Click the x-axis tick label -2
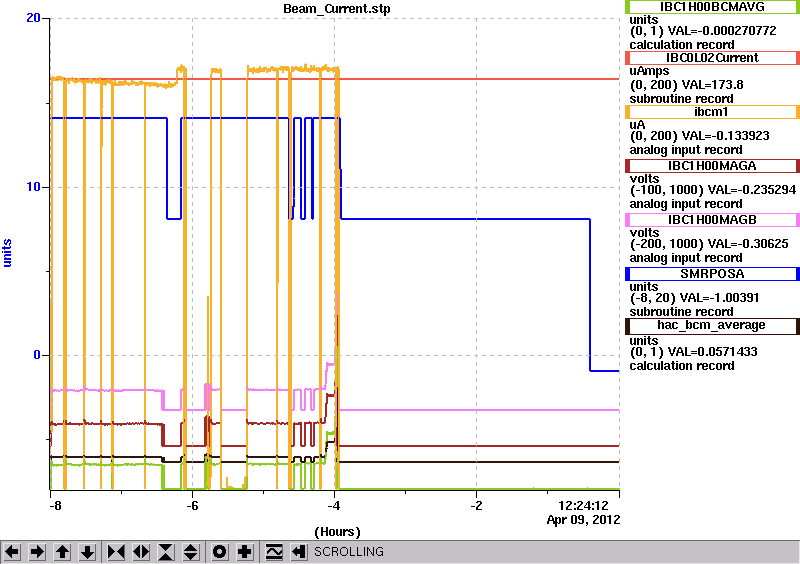This screenshot has height=564, width=800. [x=476, y=506]
